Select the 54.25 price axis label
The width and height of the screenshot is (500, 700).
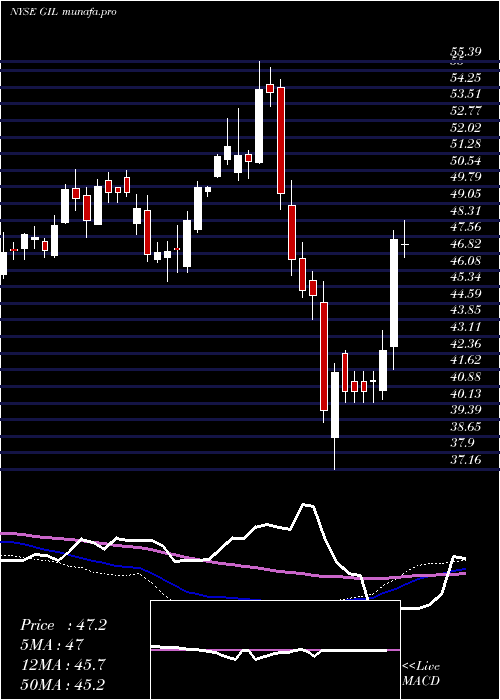(466, 78)
